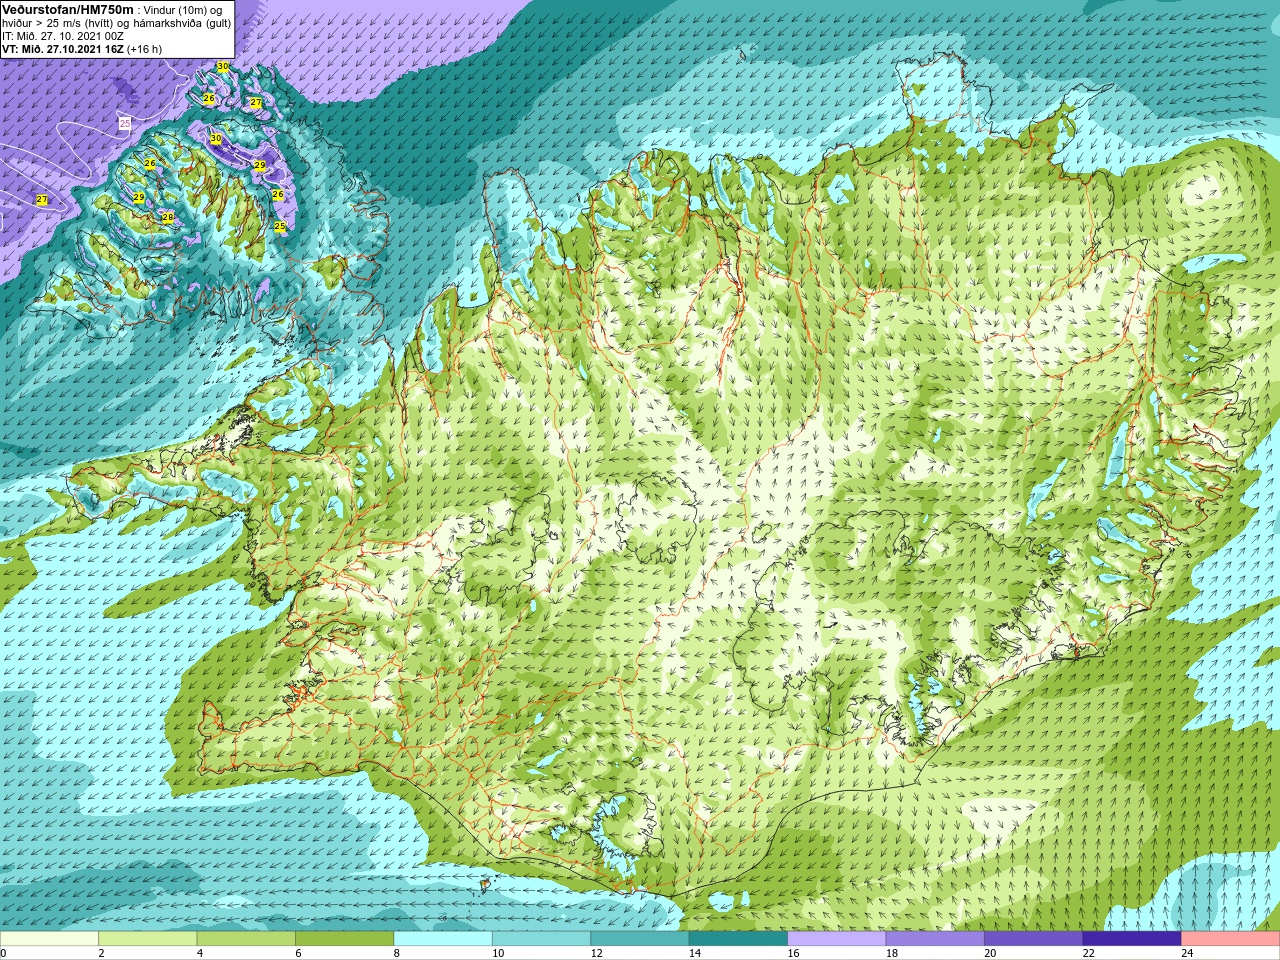Click the legend scale number 22
1280x960 pixels.
1089,953
